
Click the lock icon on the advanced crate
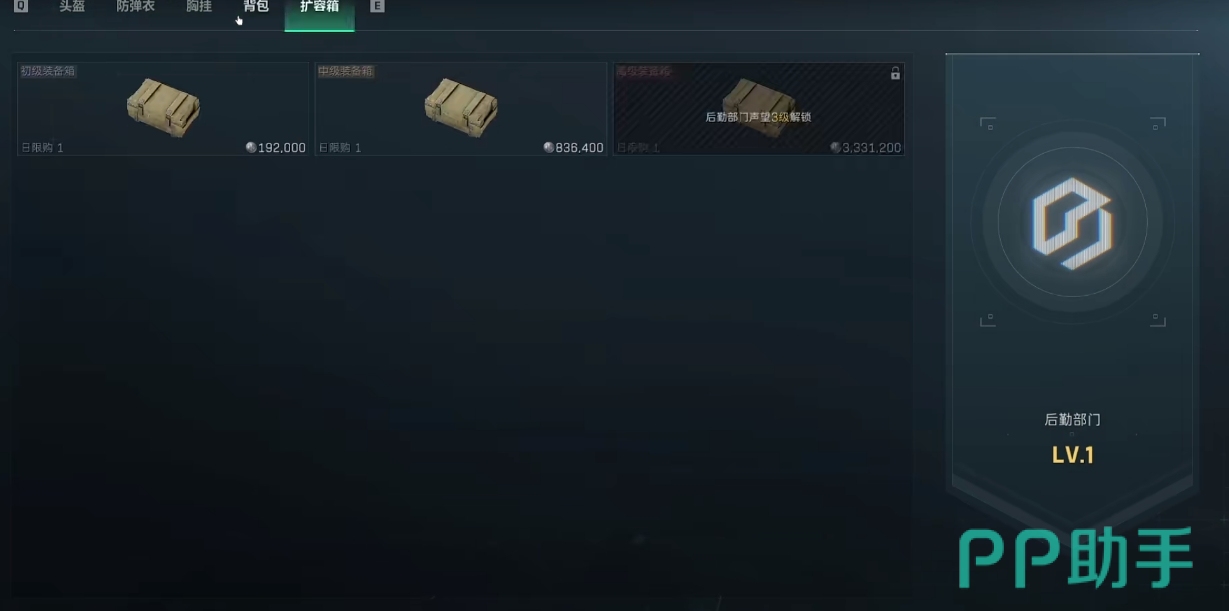coord(895,73)
